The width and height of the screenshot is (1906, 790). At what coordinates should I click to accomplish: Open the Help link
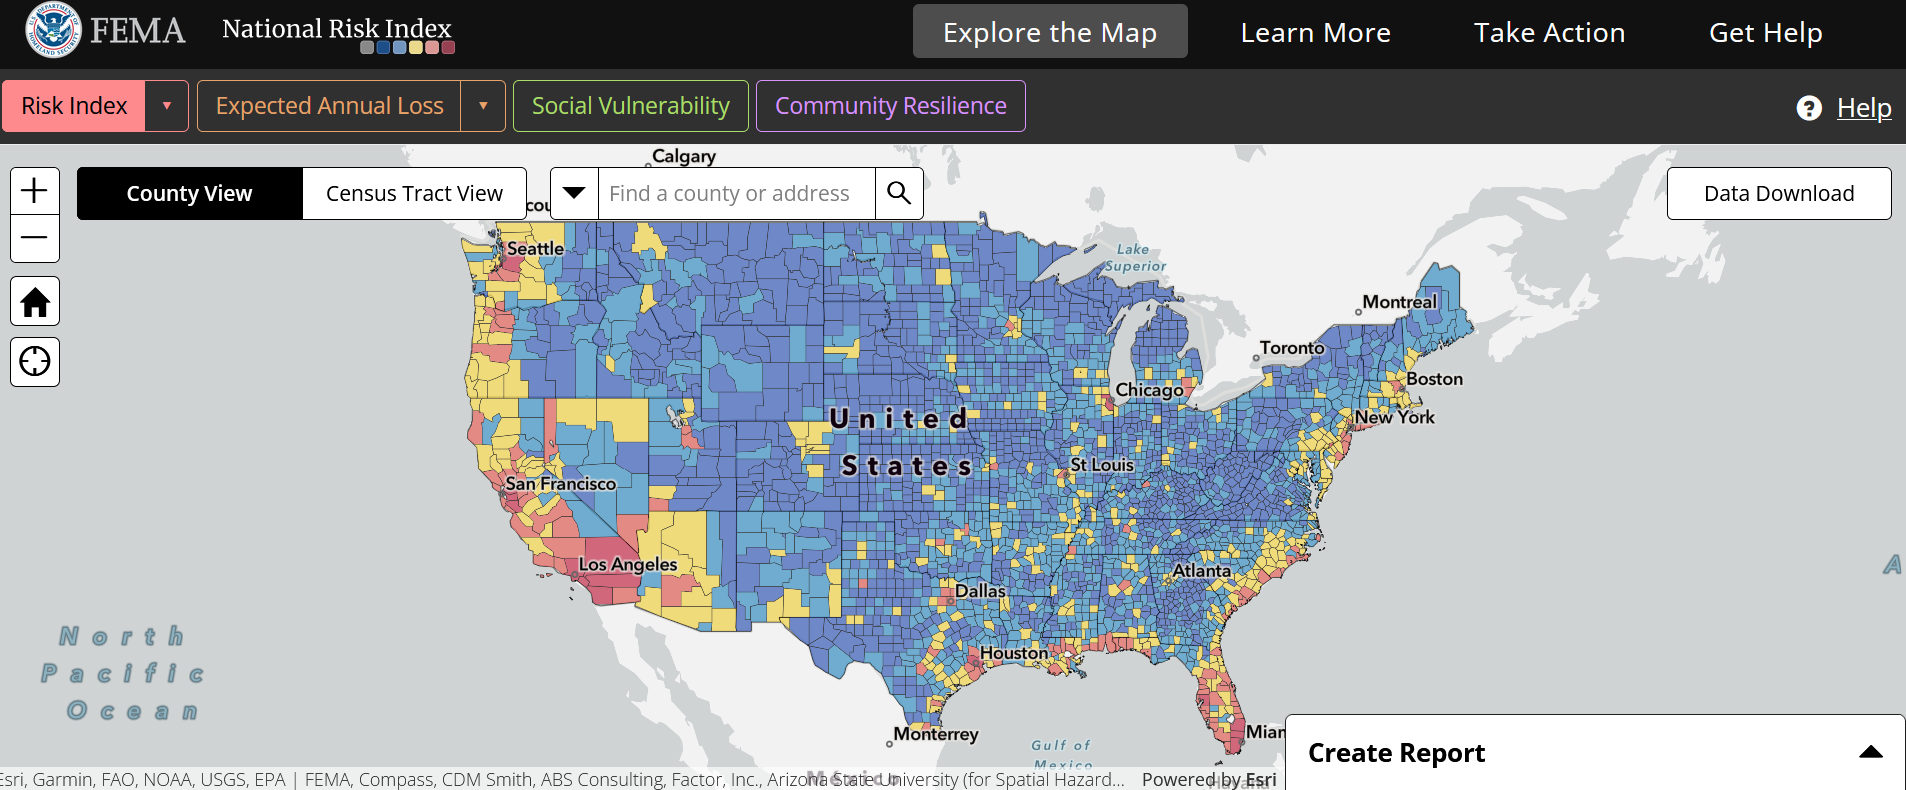[1863, 108]
